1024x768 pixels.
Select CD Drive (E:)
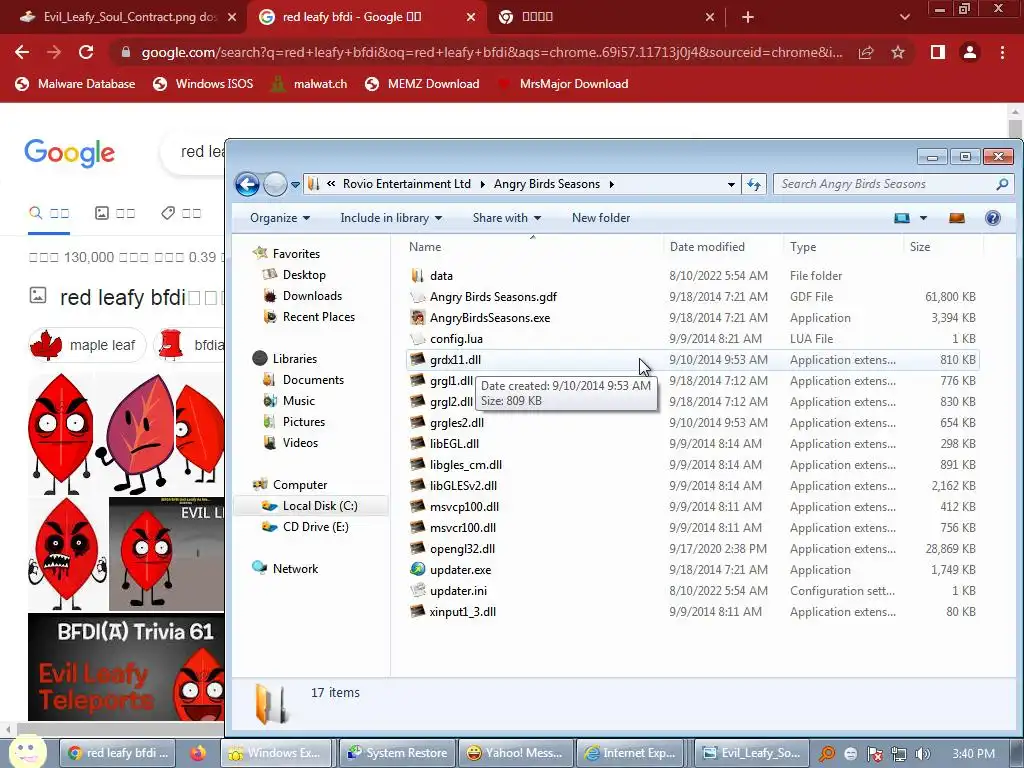(x=315, y=526)
